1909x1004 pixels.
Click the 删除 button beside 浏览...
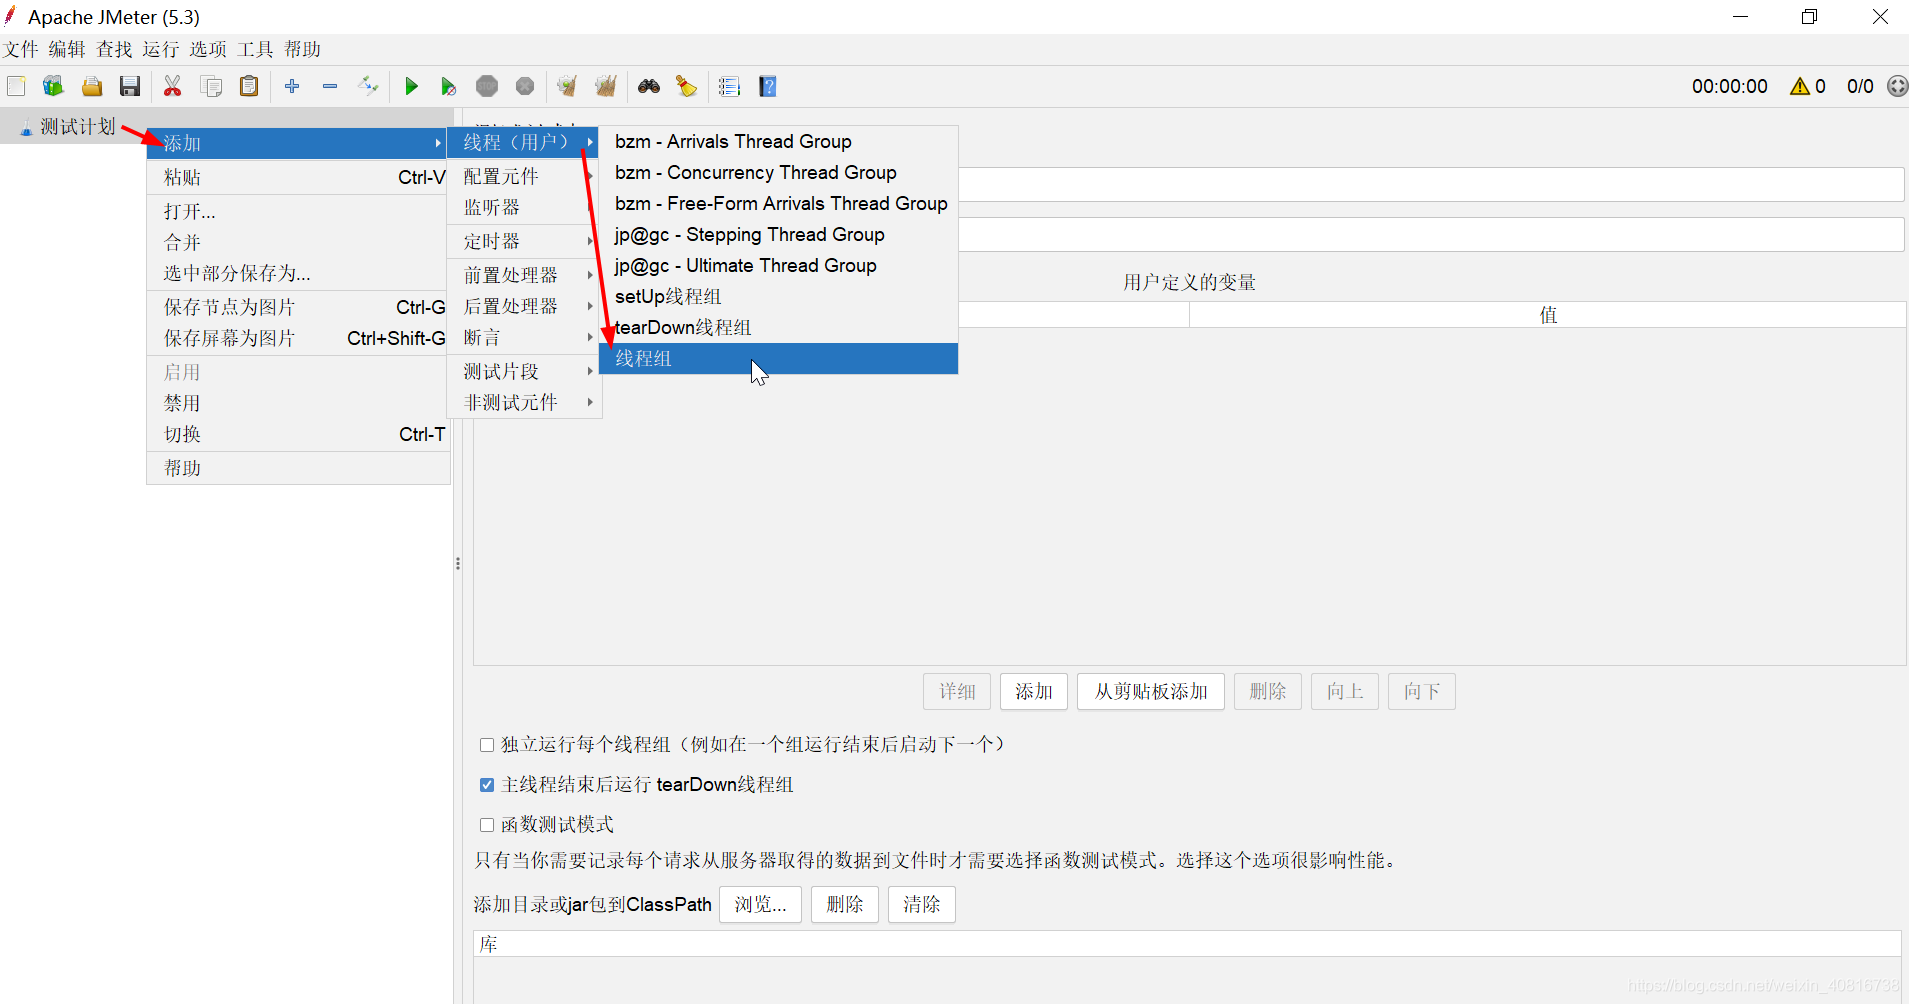pyautogui.click(x=845, y=904)
